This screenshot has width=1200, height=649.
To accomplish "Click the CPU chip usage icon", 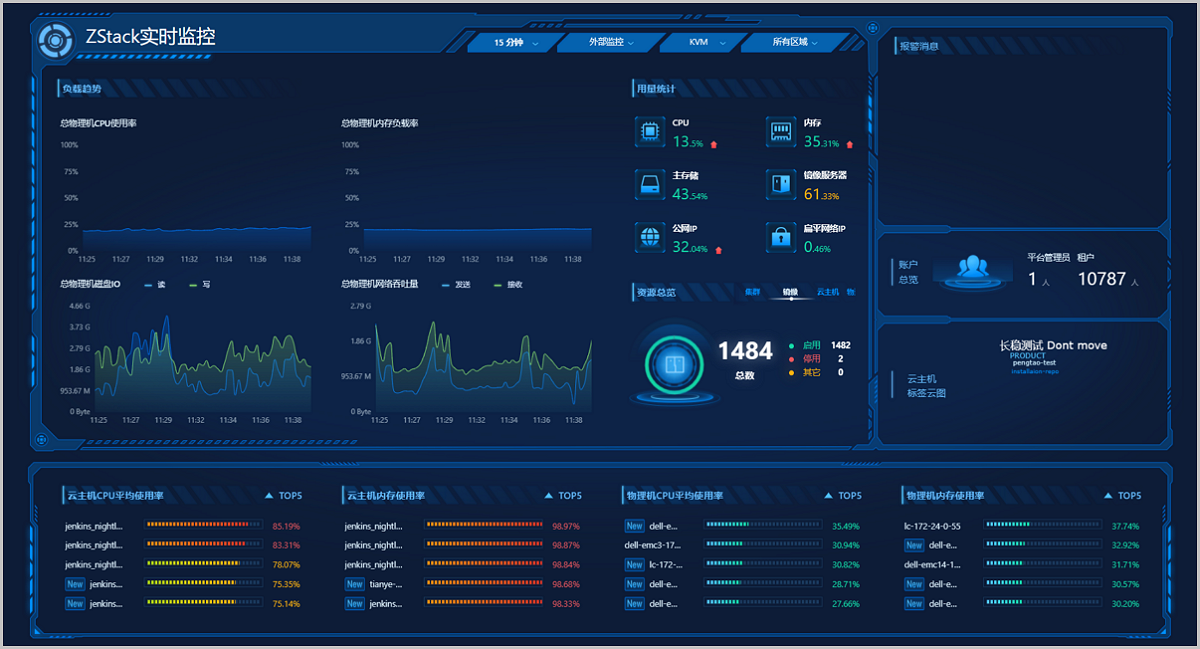I will point(650,132).
